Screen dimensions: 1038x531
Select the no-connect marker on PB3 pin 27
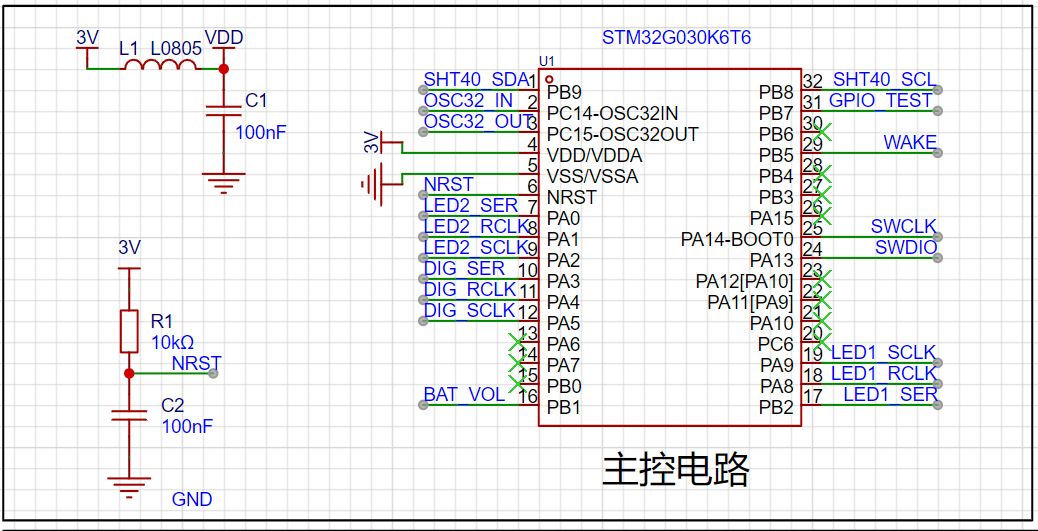click(x=822, y=195)
